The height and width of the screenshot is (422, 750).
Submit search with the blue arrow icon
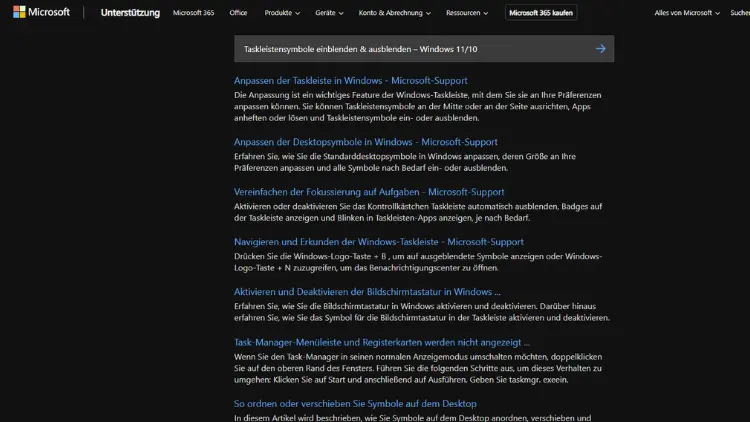coord(600,49)
